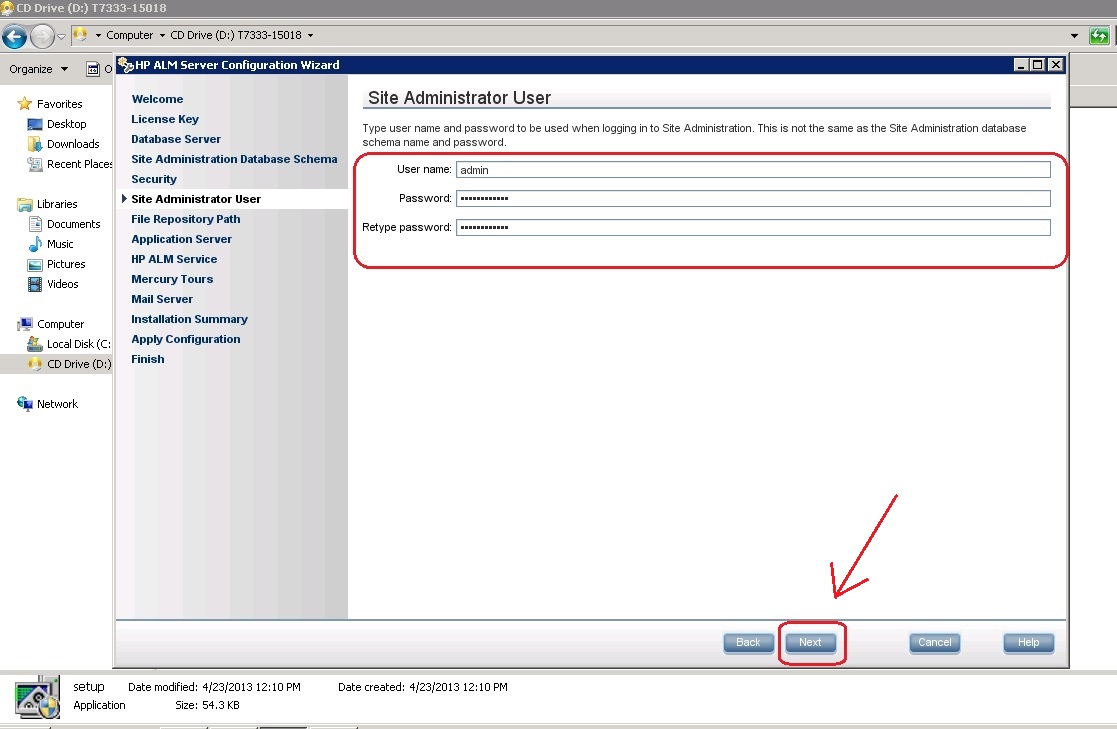The image size is (1117, 729).
Task: Select the Welcome wizard step
Action: tap(157, 99)
